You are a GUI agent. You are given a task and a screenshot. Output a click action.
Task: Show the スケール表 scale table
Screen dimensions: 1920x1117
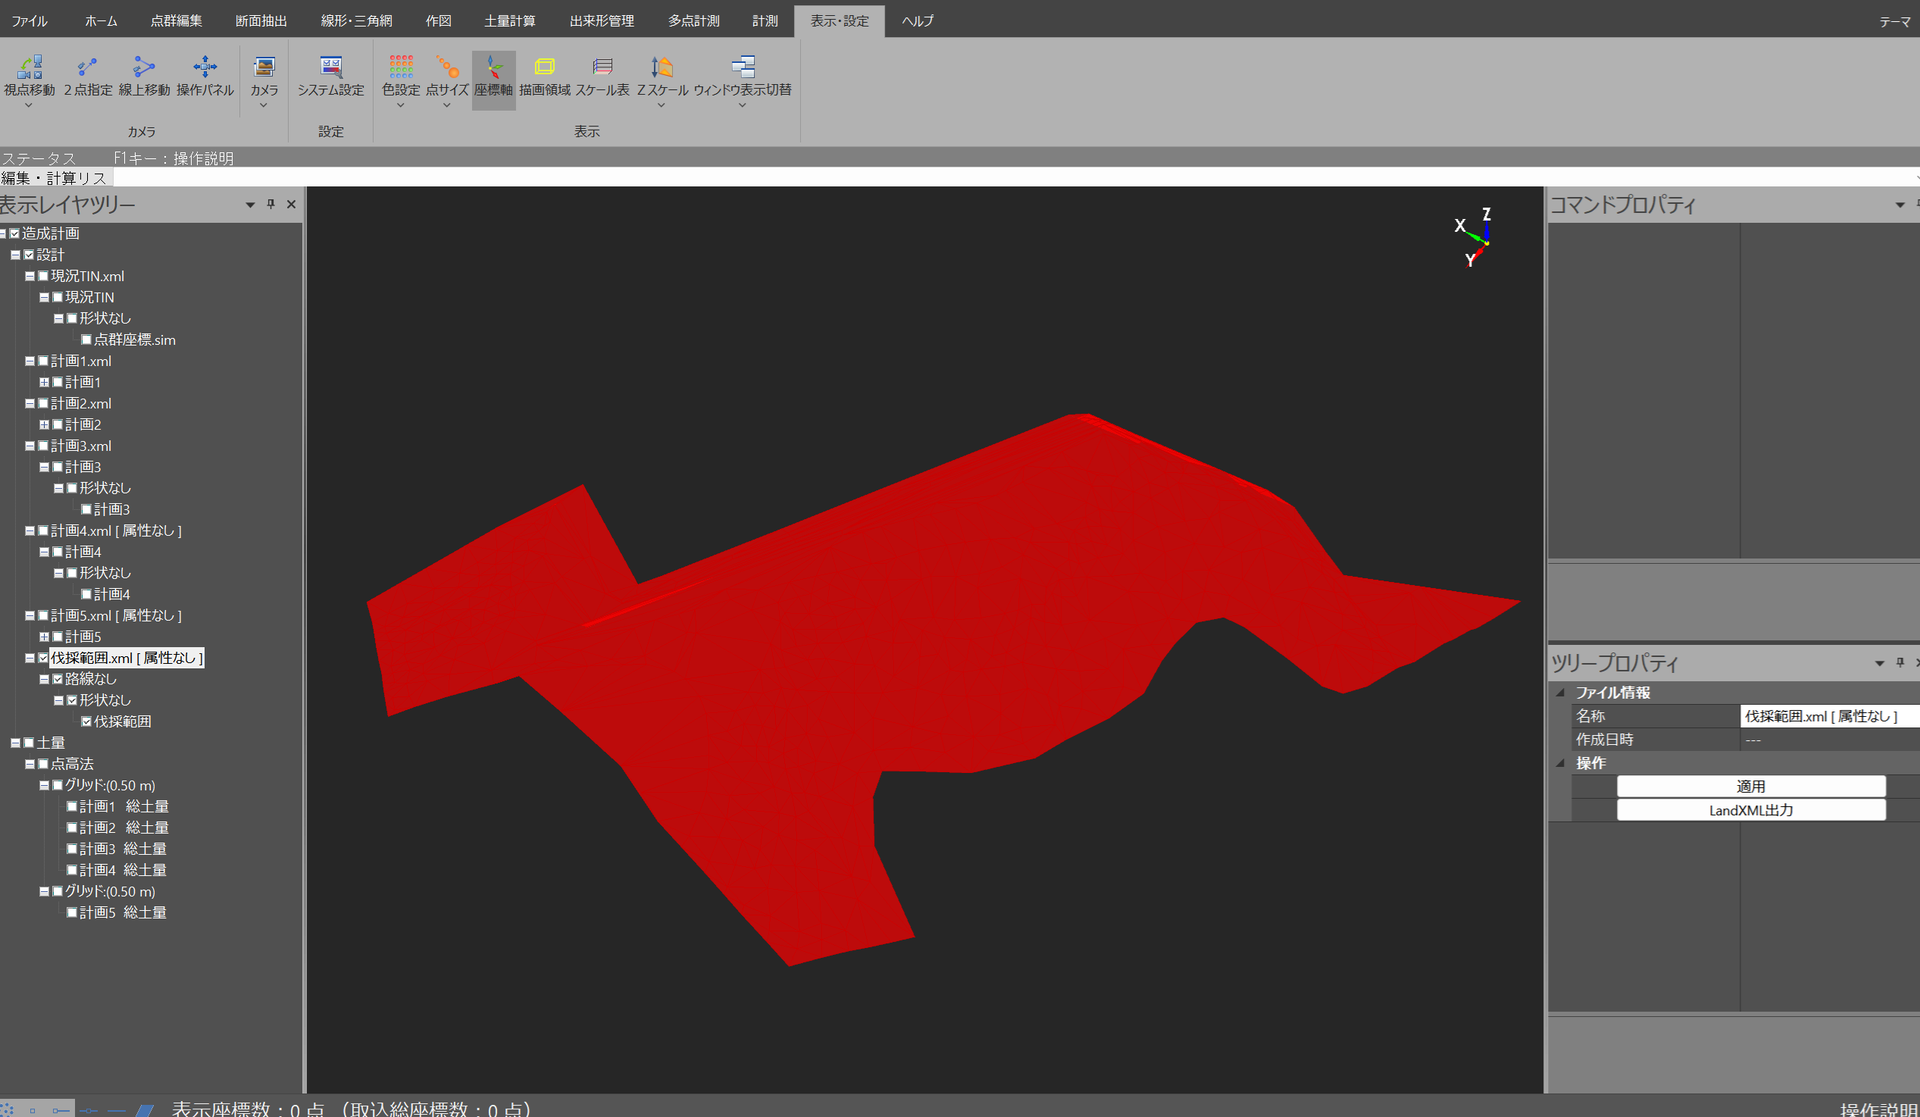tap(602, 68)
